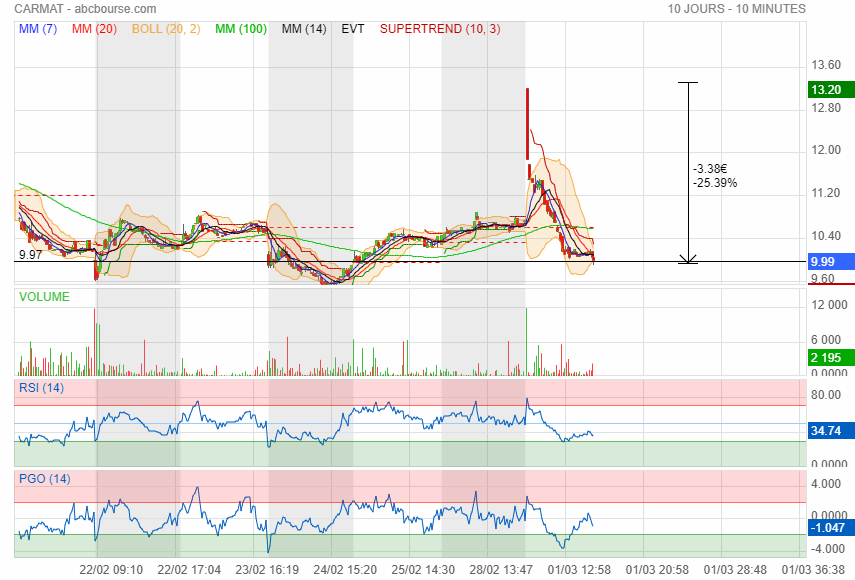The height and width of the screenshot is (580, 855).
Task: Click the blue 9.99 current price tag
Action: pos(831,262)
